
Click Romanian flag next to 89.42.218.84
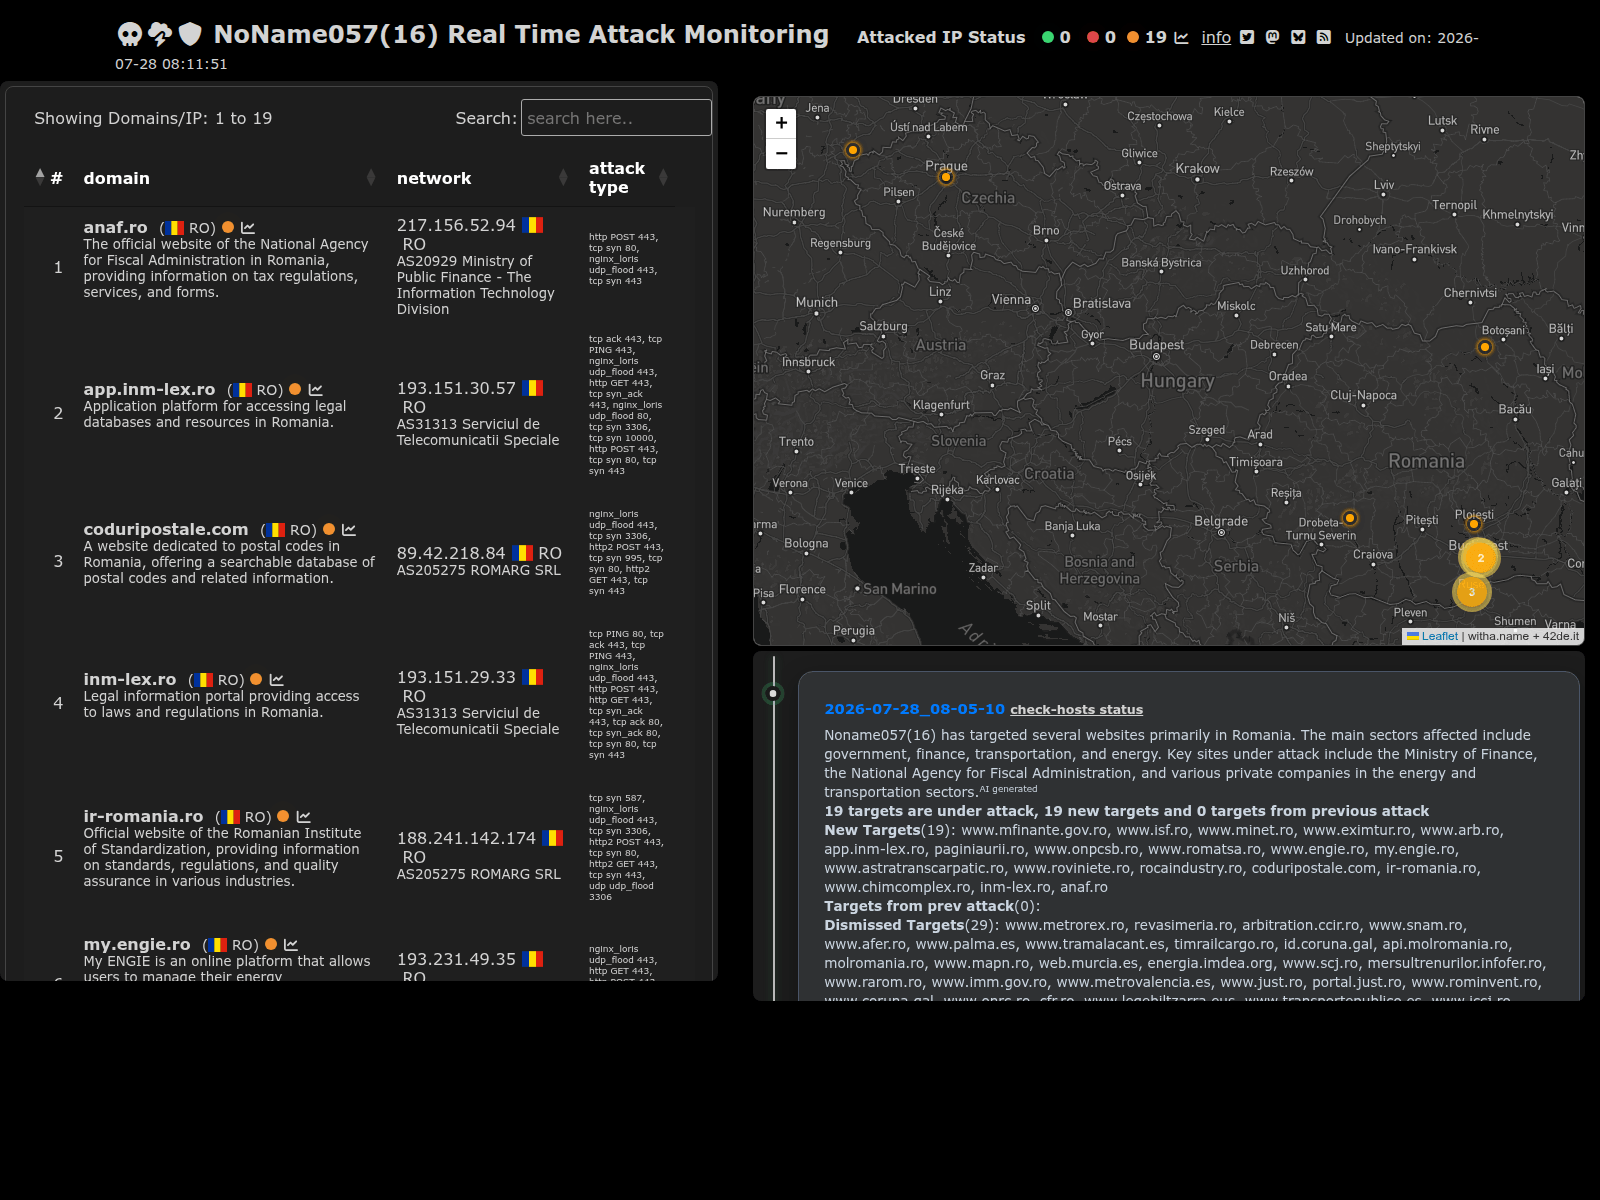tap(523, 553)
